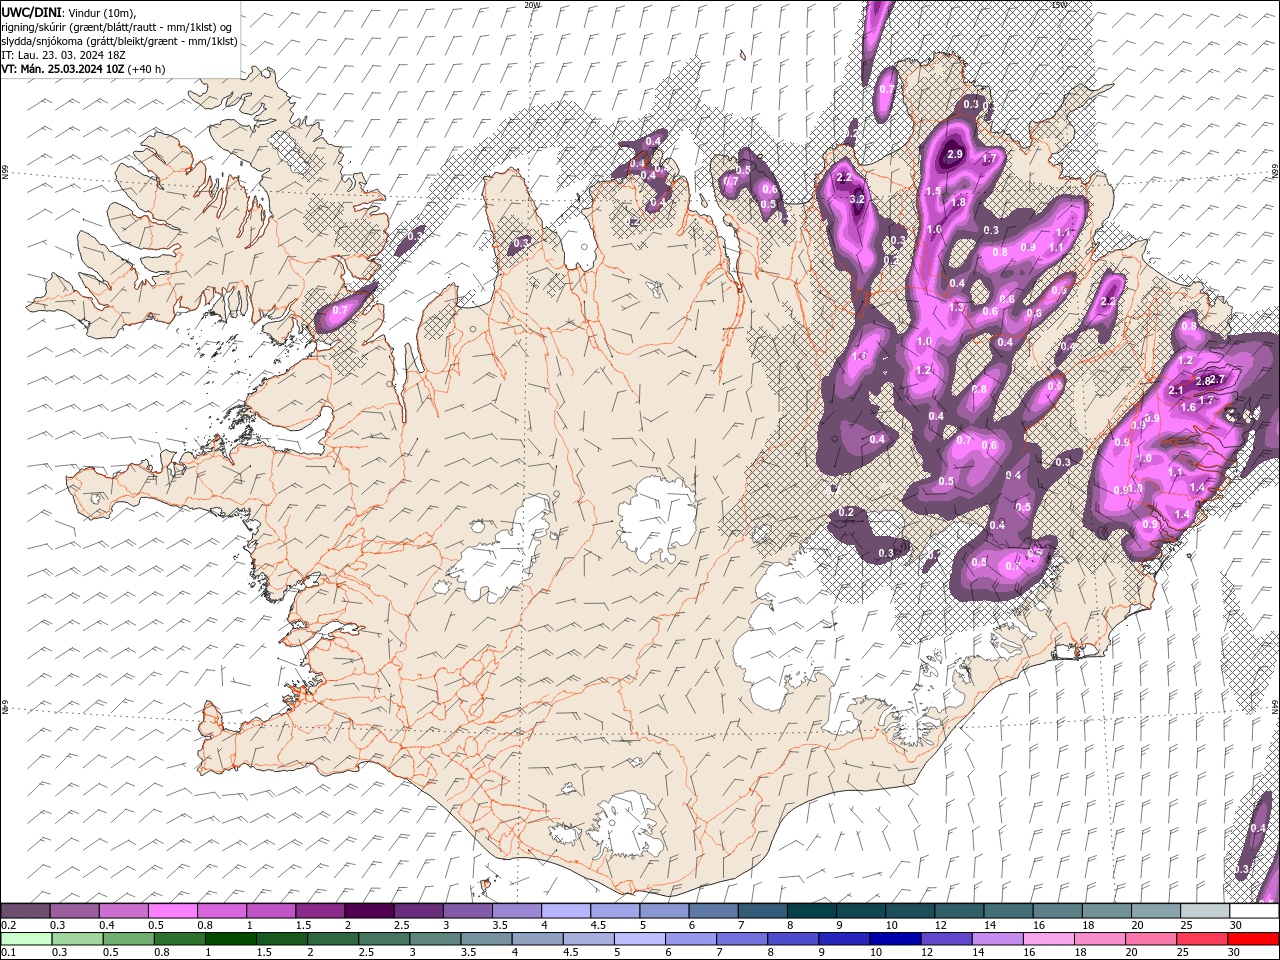The width and height of the screenshot is (1280, 960).
Task: Pick the white snow swatch at 30
Action: click(1254, 911)
